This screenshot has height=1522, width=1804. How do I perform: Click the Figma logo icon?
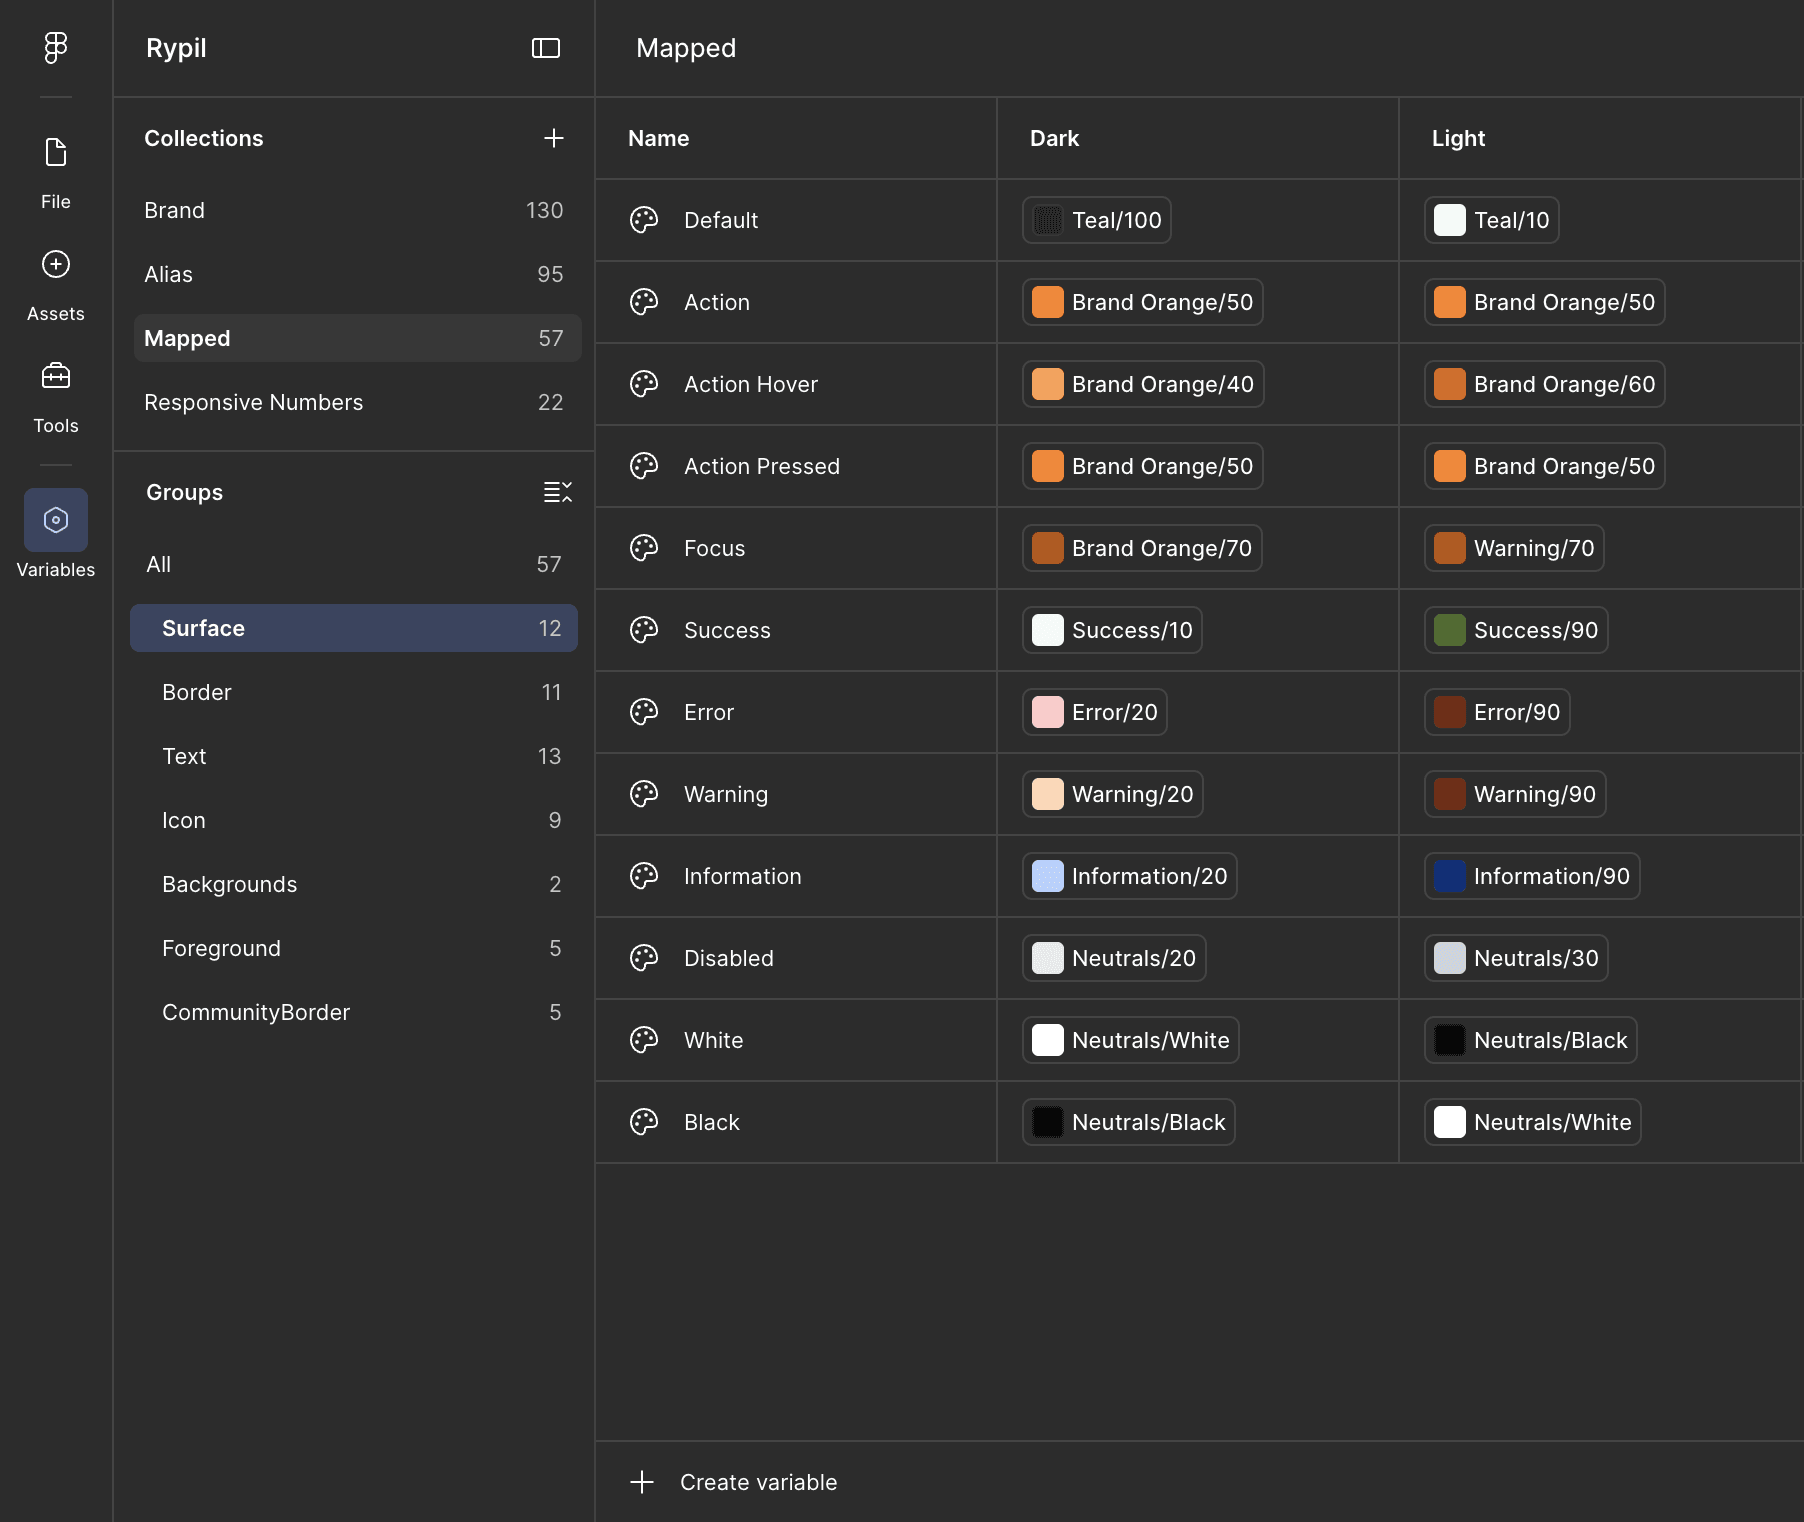click(56, 47)
